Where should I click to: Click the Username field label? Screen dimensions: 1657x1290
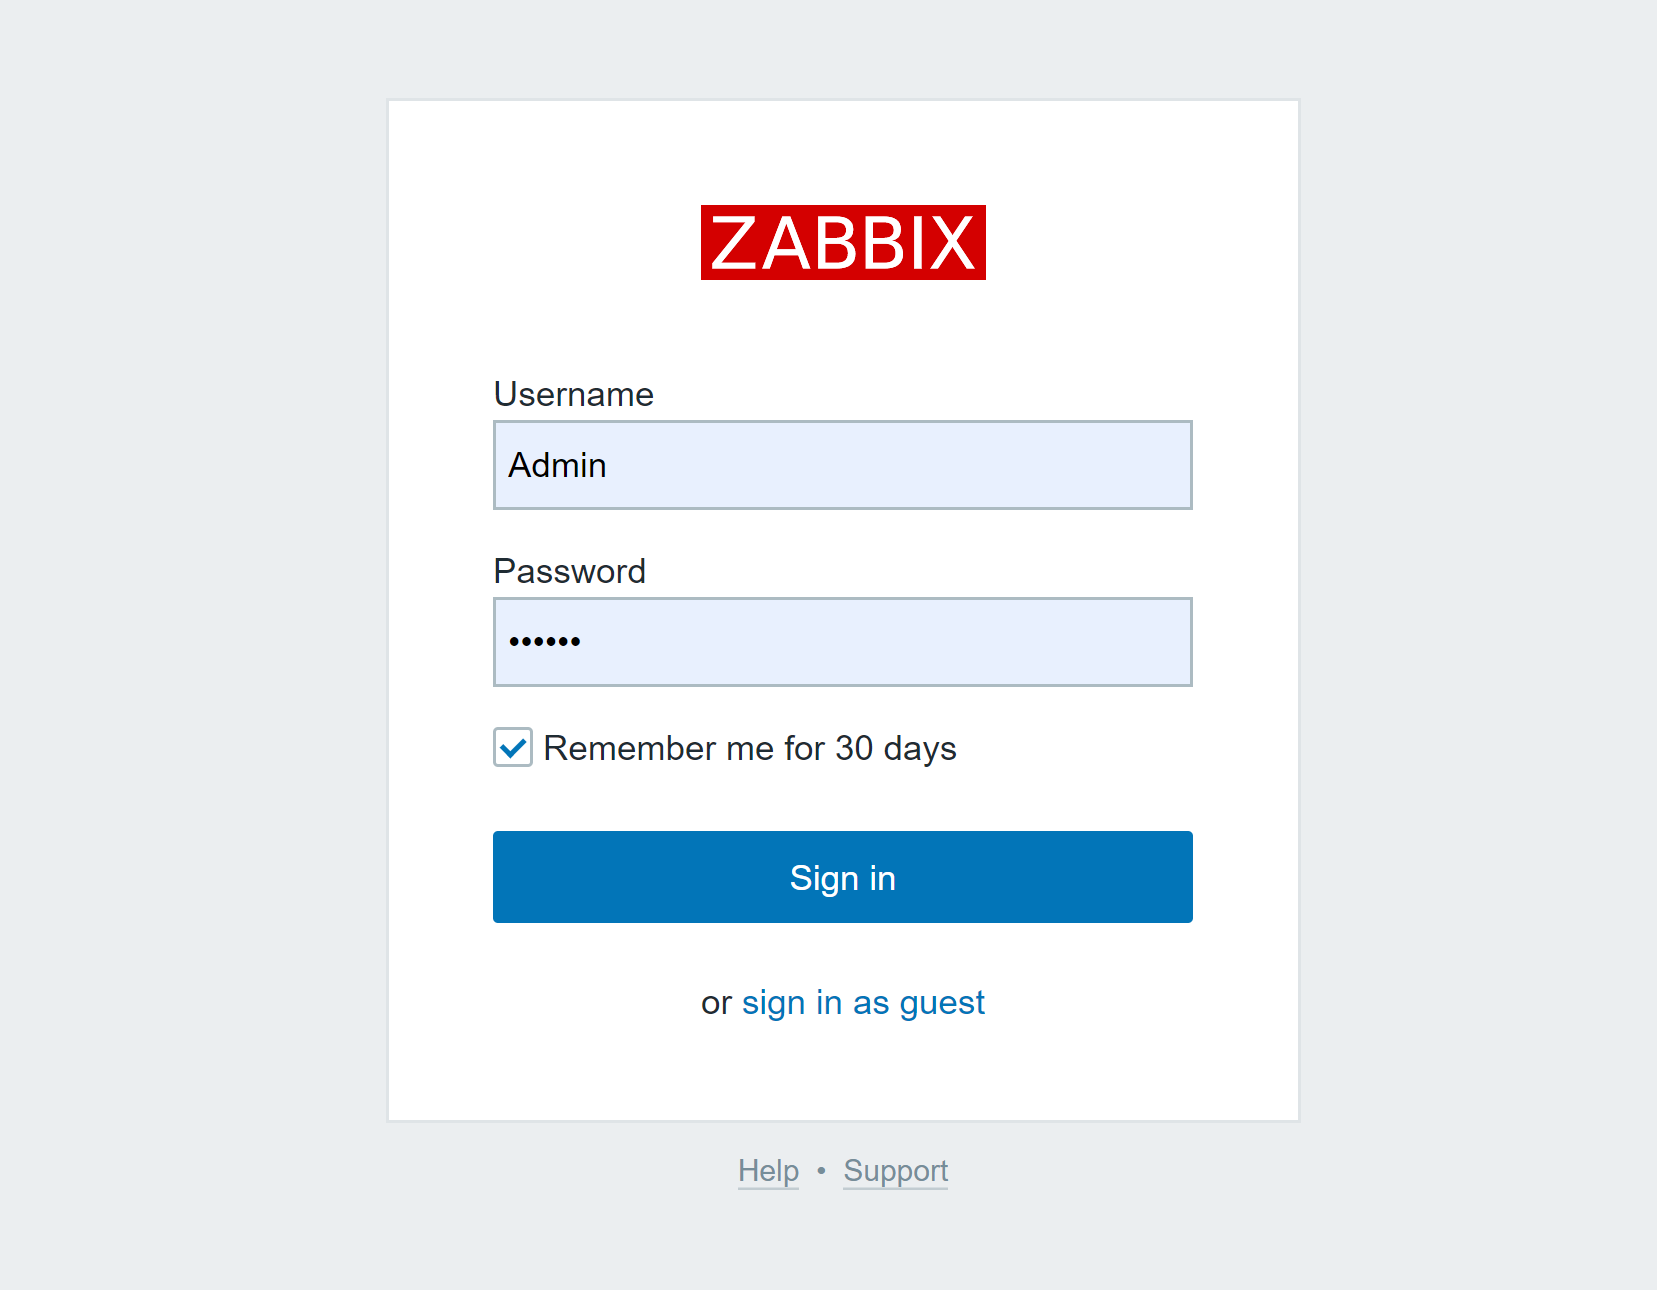pyautogui.click(x=572, y=394)
